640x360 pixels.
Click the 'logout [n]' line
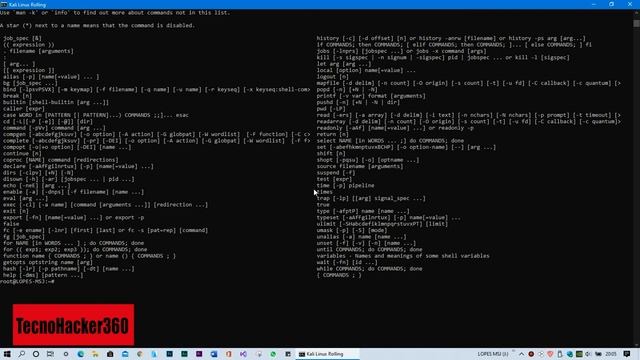[x=333, y=77]
